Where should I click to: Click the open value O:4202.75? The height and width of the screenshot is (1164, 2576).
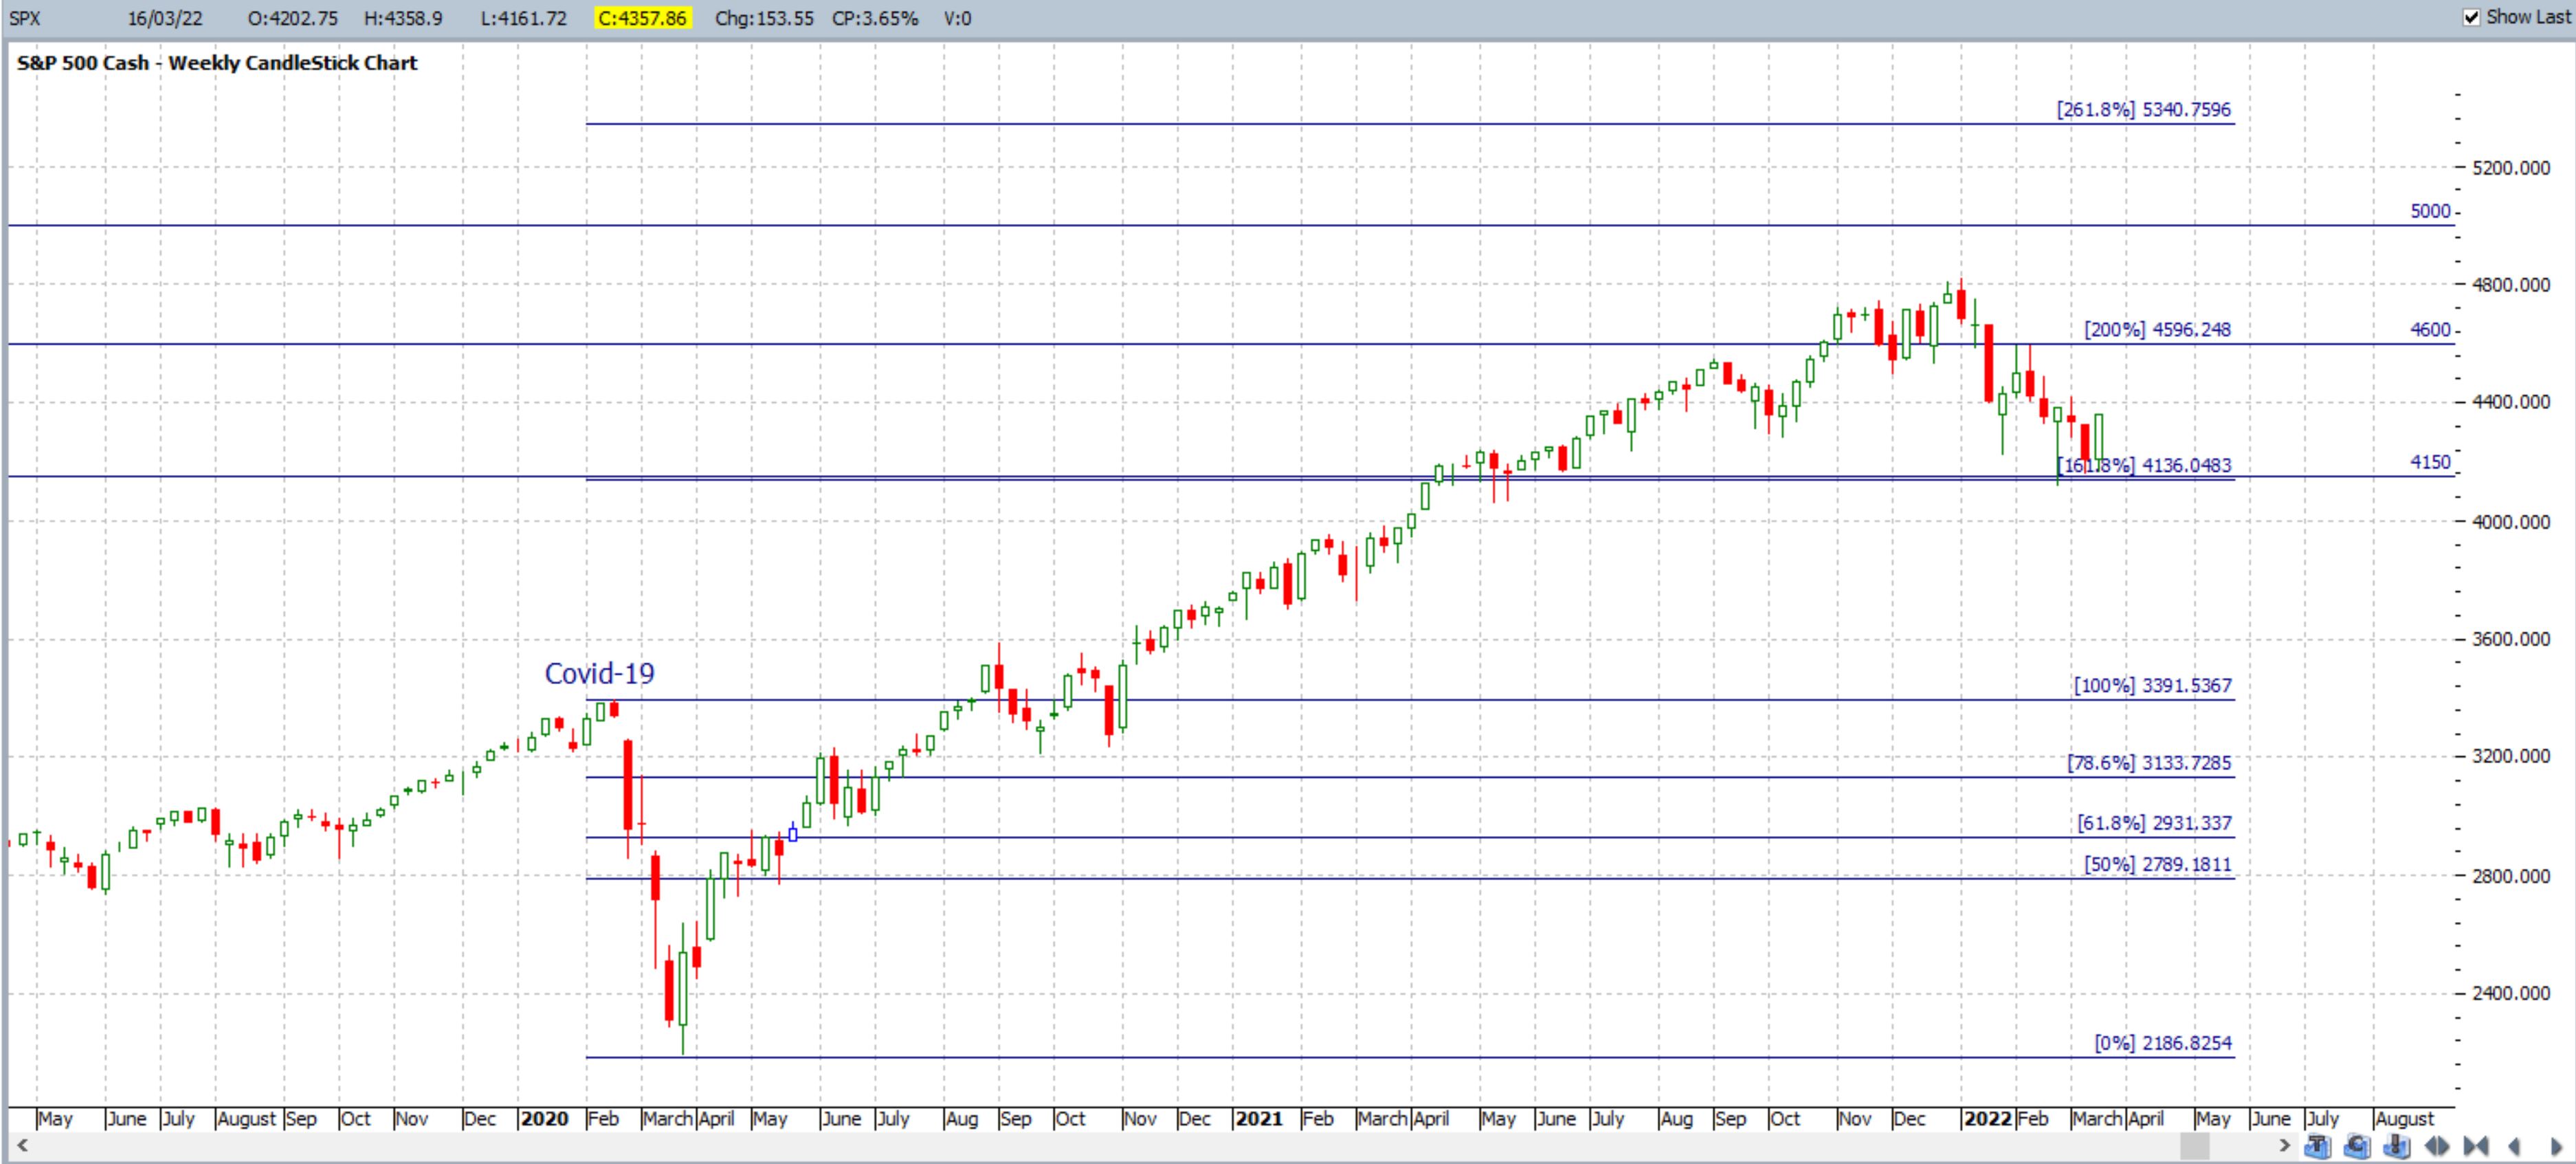pyautogui.click(x=293, y=18)
